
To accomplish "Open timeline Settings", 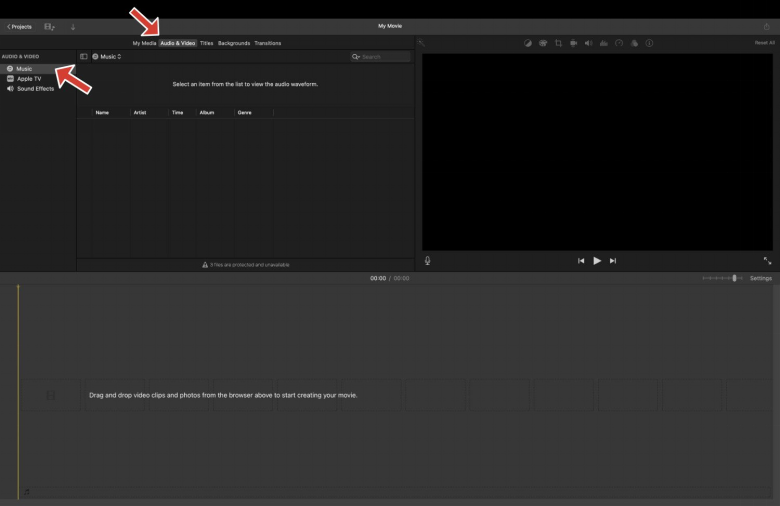I will point(761,278).
